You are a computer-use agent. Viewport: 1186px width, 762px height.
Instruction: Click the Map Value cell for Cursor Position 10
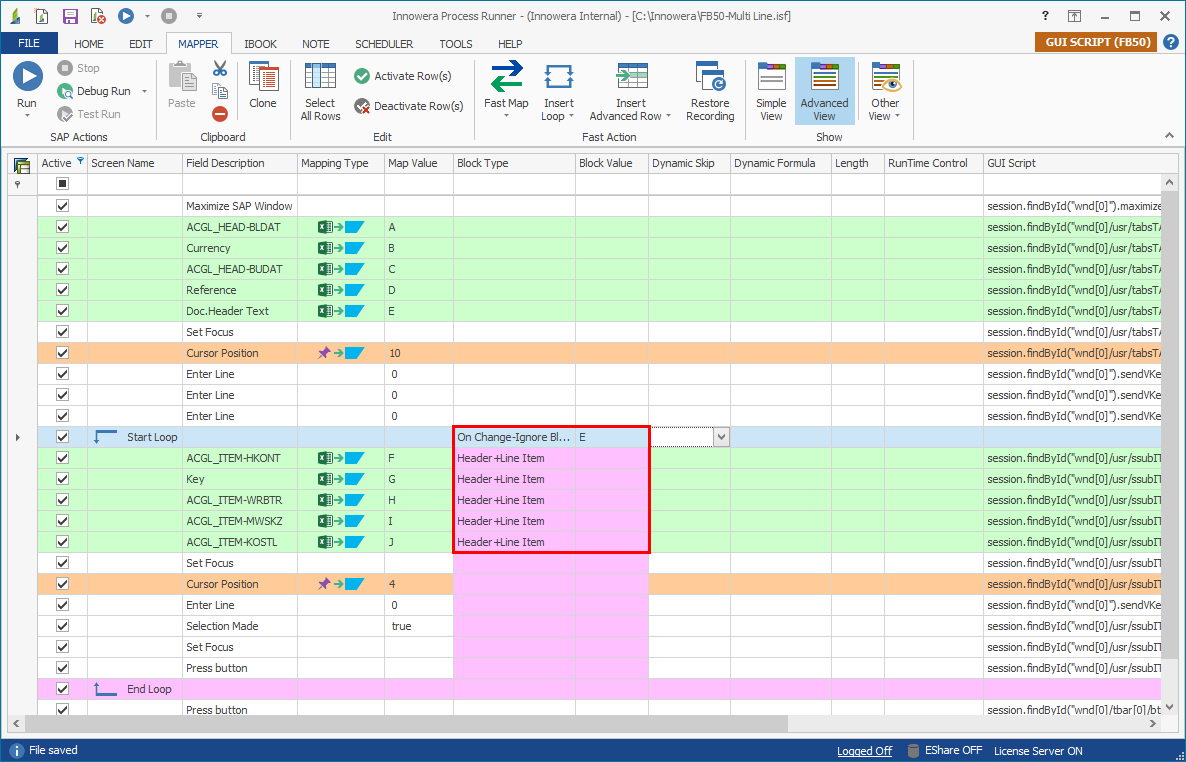point(418,353)
